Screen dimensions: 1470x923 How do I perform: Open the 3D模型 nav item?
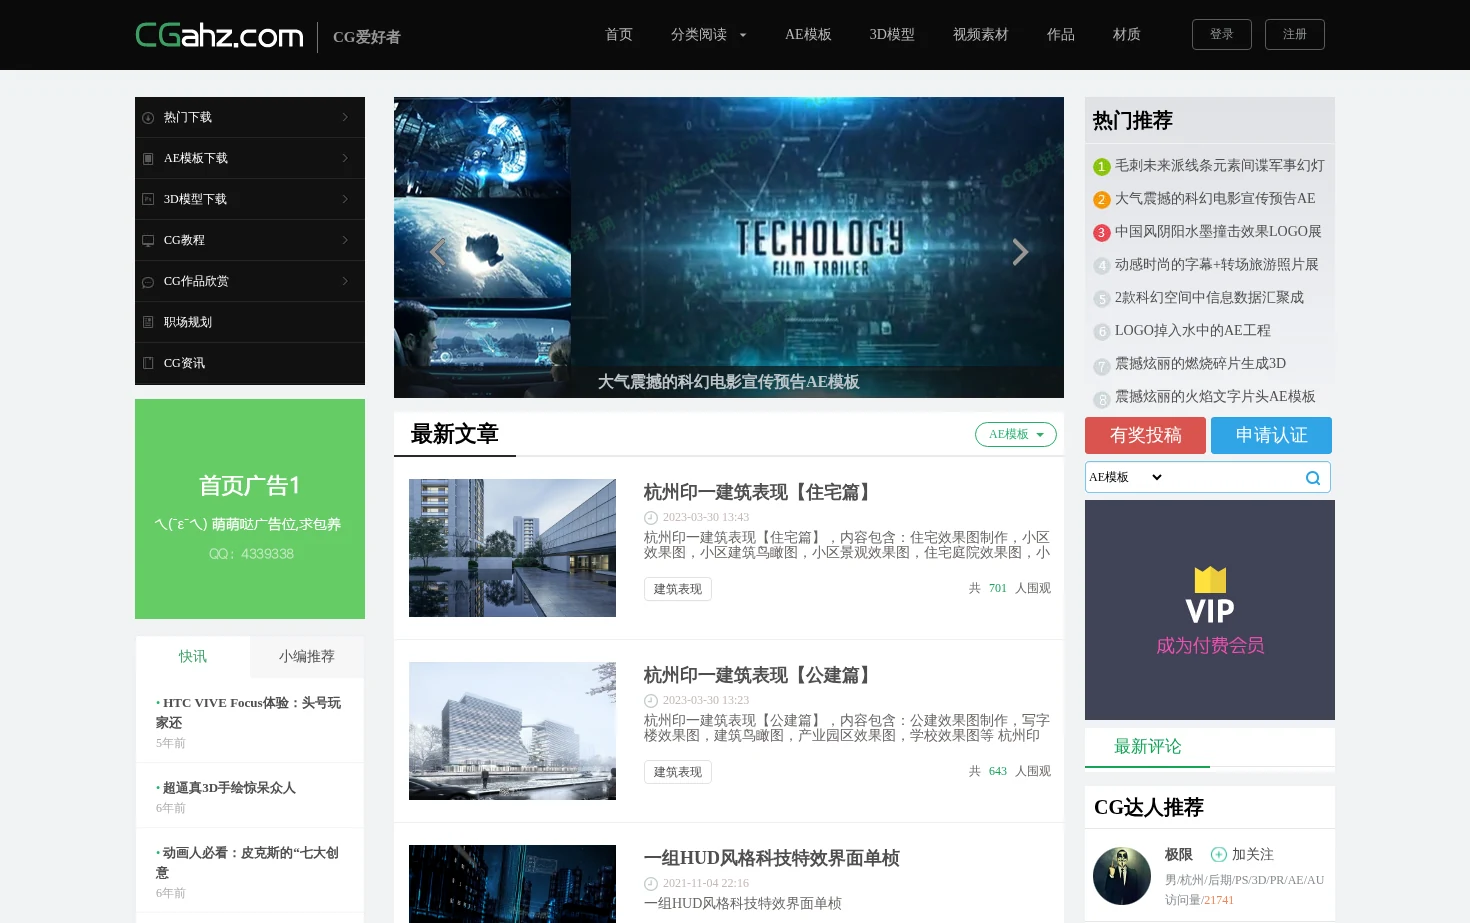[892, 35]
